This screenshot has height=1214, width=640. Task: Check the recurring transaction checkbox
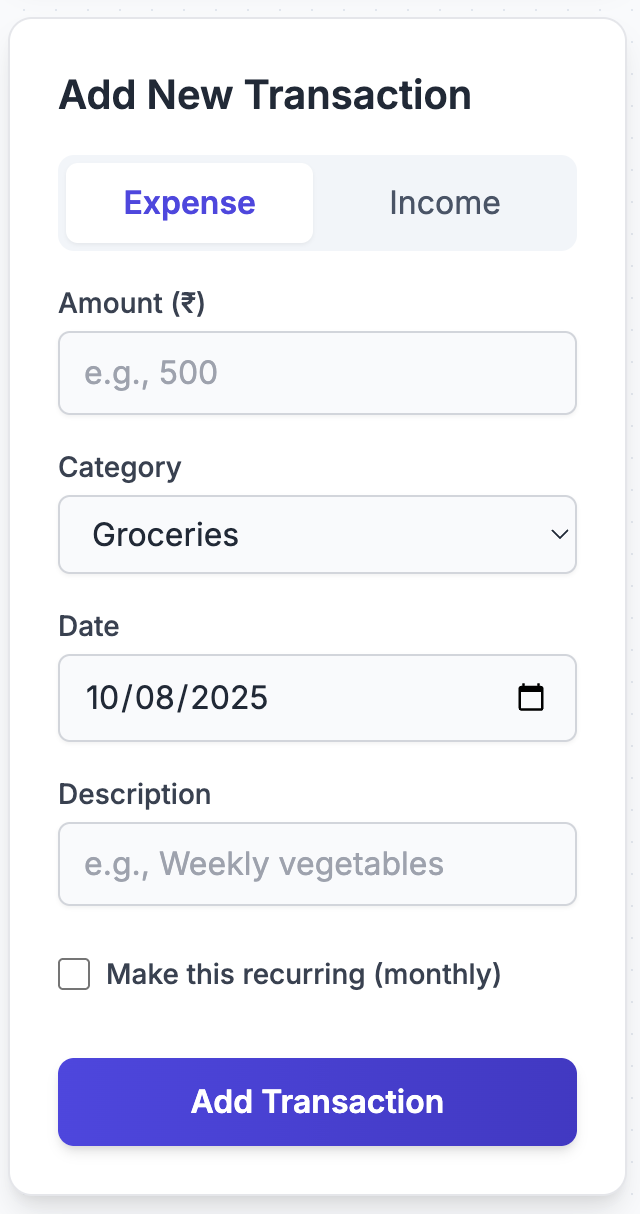point(73,974)
